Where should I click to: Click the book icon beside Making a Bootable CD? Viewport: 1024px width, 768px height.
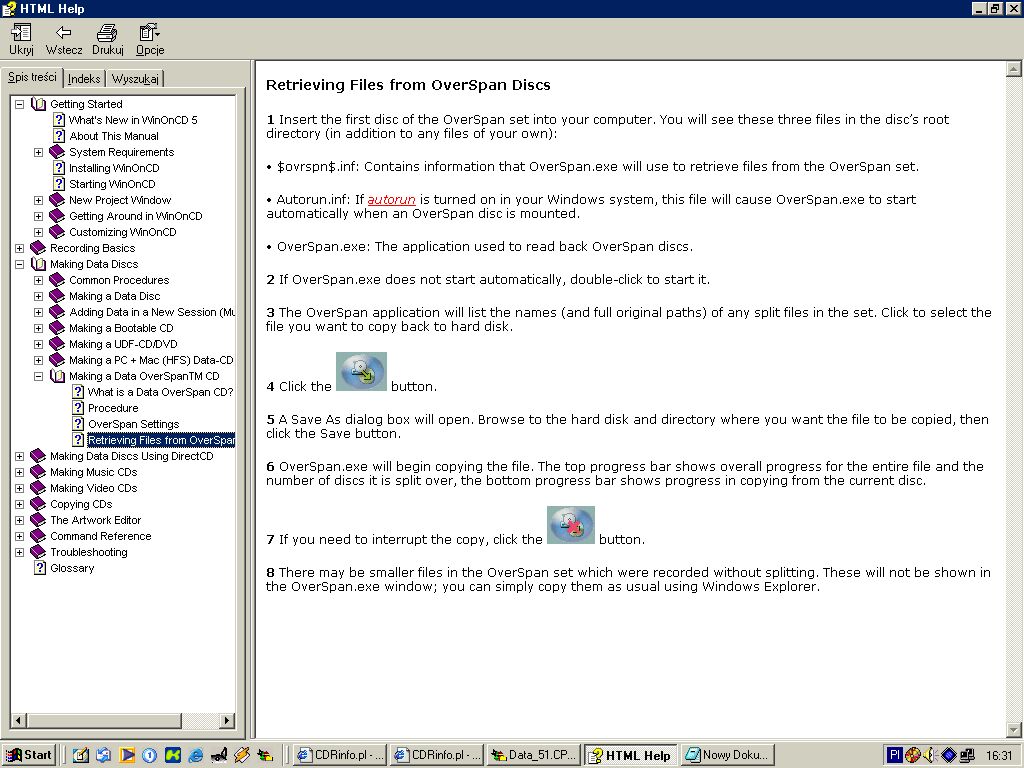coord(57,328)
